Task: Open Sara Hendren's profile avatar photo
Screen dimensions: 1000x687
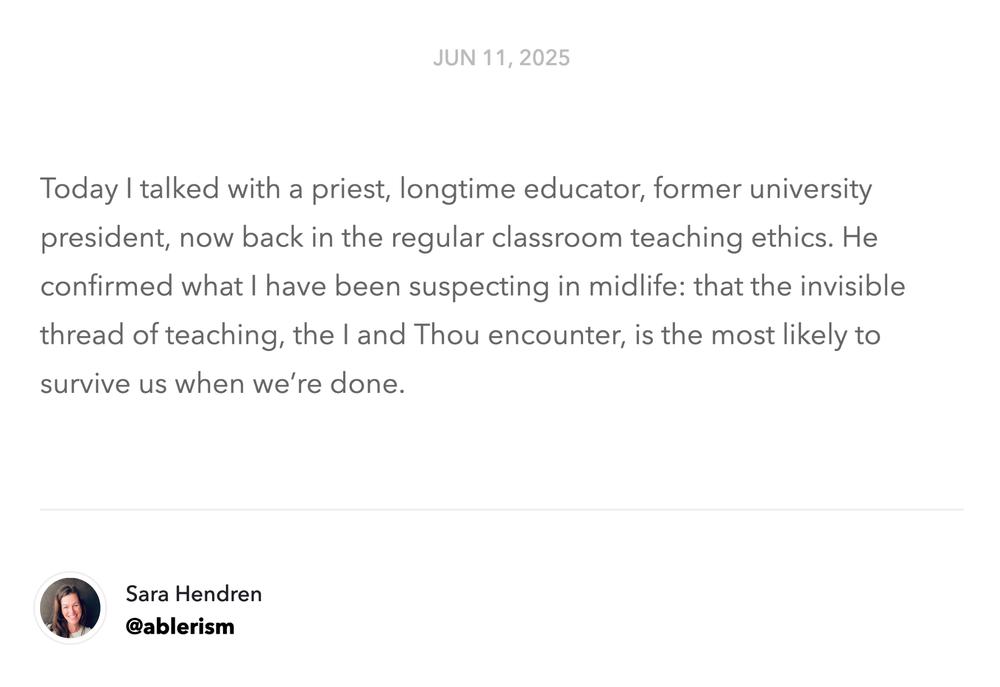Action: point(70,608)
